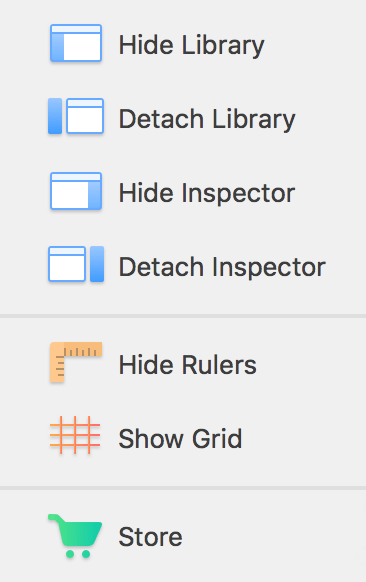The height and width of the screenshot is (582, 366).
Task: Click the Hide Rulers text label
Action: tap(187, 364)
